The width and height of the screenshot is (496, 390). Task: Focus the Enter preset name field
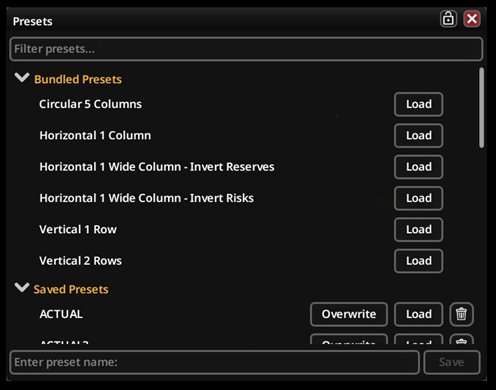pyautogui.click(x=215, y=362)
